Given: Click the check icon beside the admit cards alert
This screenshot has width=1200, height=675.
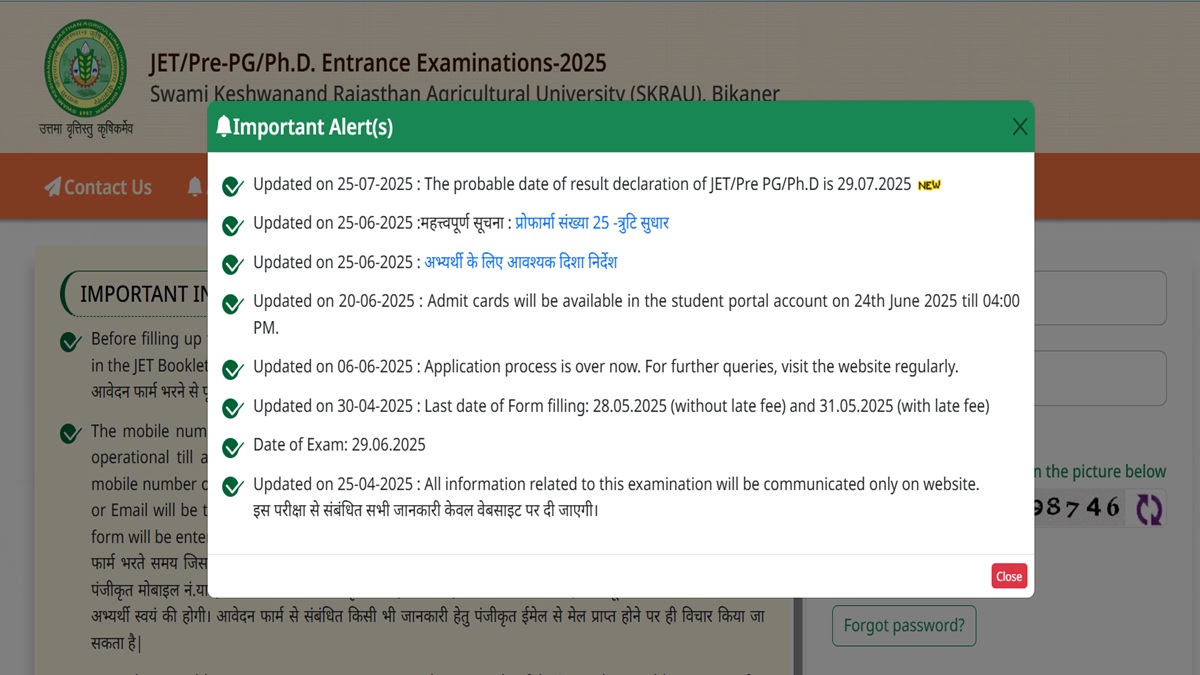Looking at the screenshot, I should tap(232, 303).
